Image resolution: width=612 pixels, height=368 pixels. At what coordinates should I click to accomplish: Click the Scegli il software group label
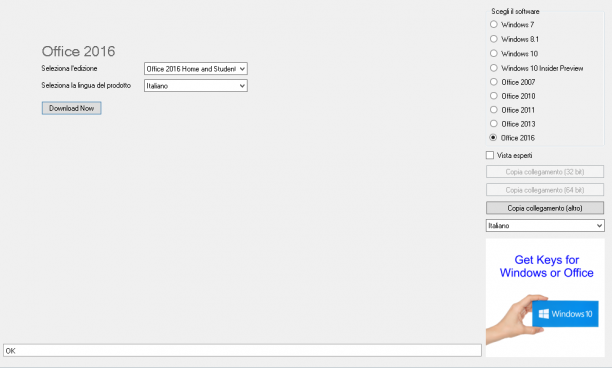(x=515, y=11)
